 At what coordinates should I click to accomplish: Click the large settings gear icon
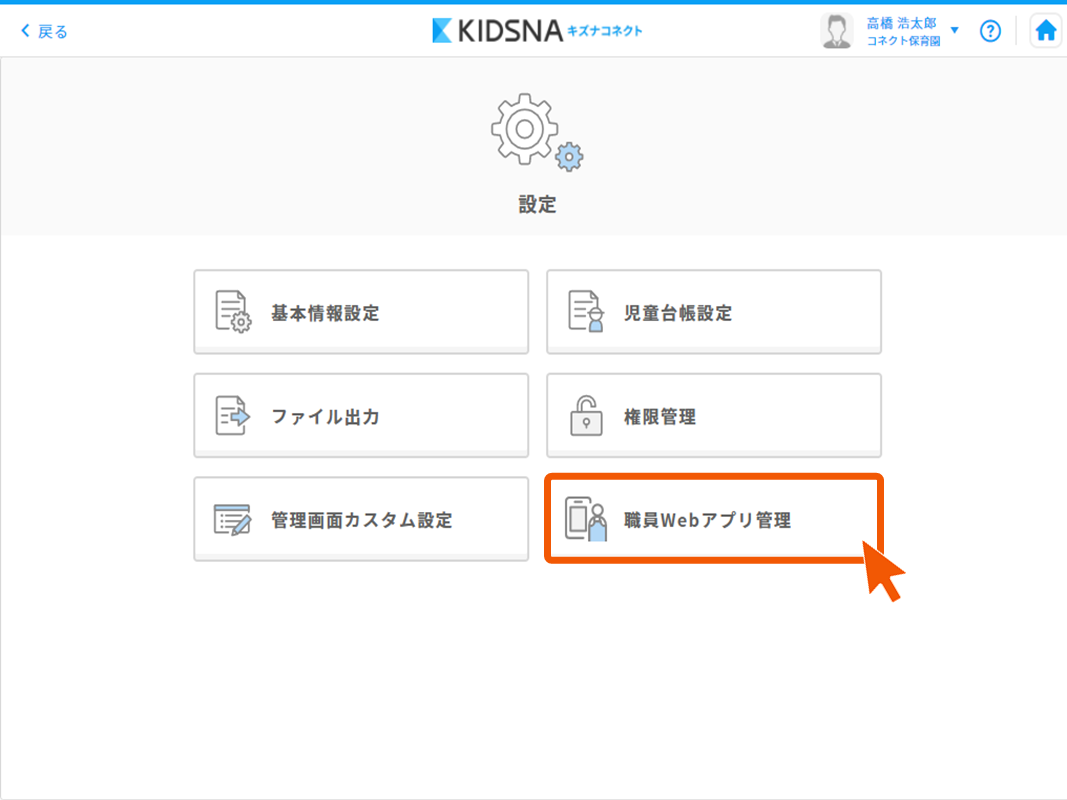pyautogui.click(x=536, y=131)
